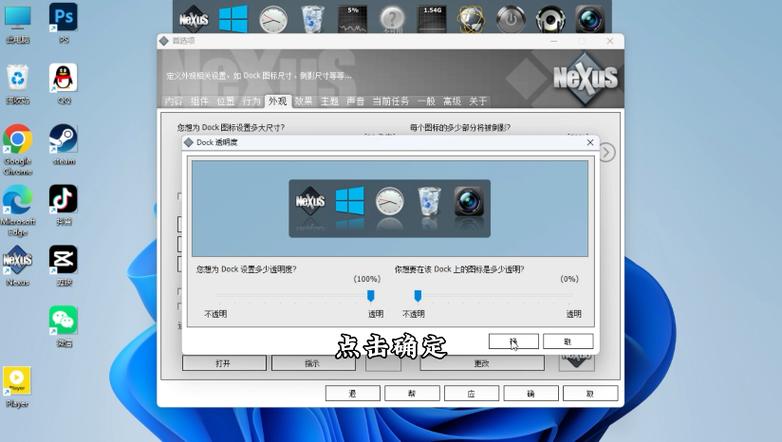782x442 pixels.
Task: Open the QQ penguin desktop shortcut
Action: pos(63,83)
